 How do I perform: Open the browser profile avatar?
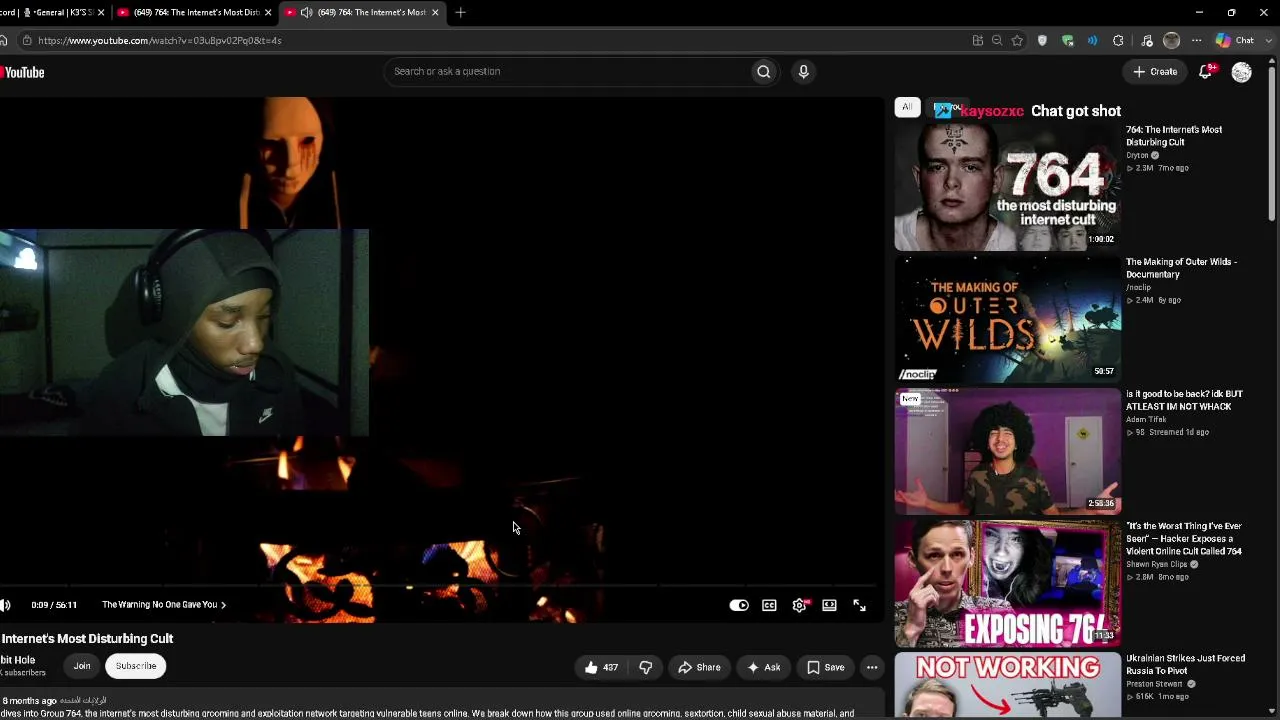1171,41
